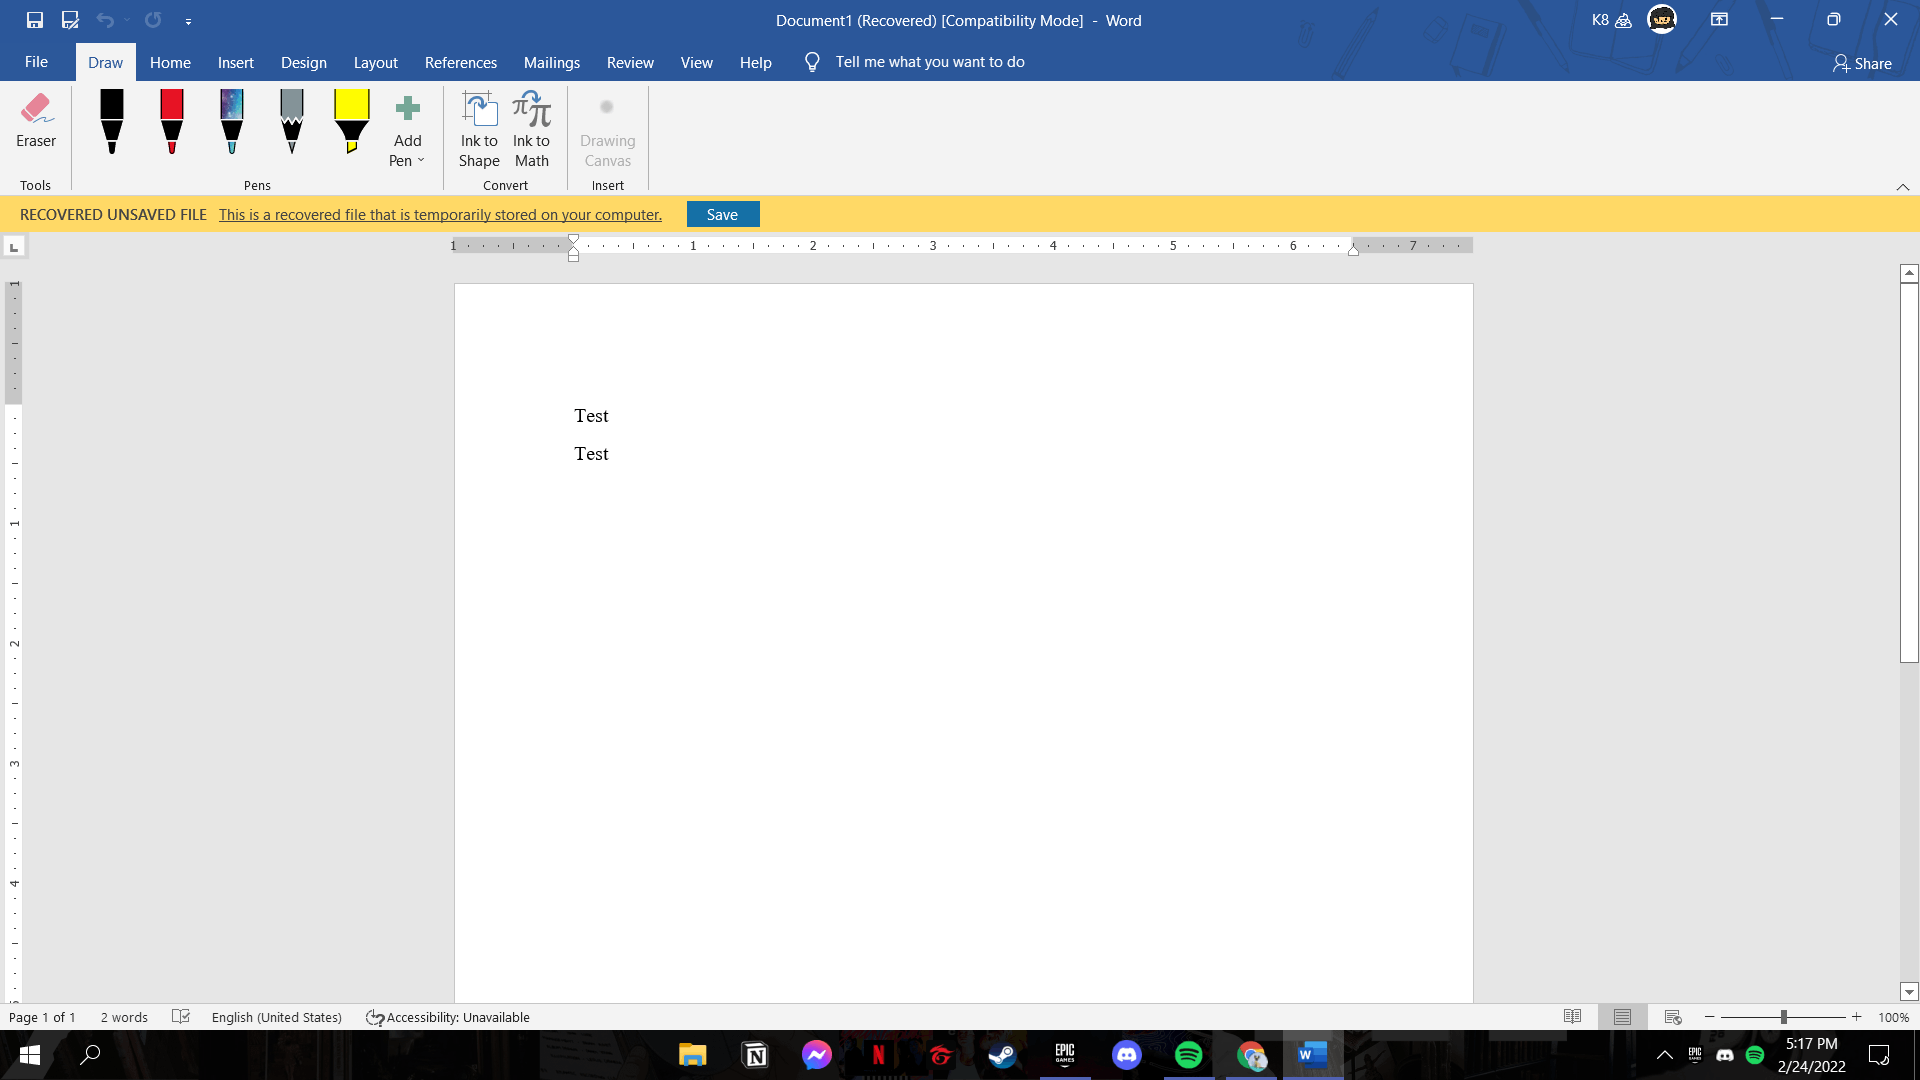1920x1080 pixels.
Task: Switch to the View tab
Action: [x=697, y=62]
